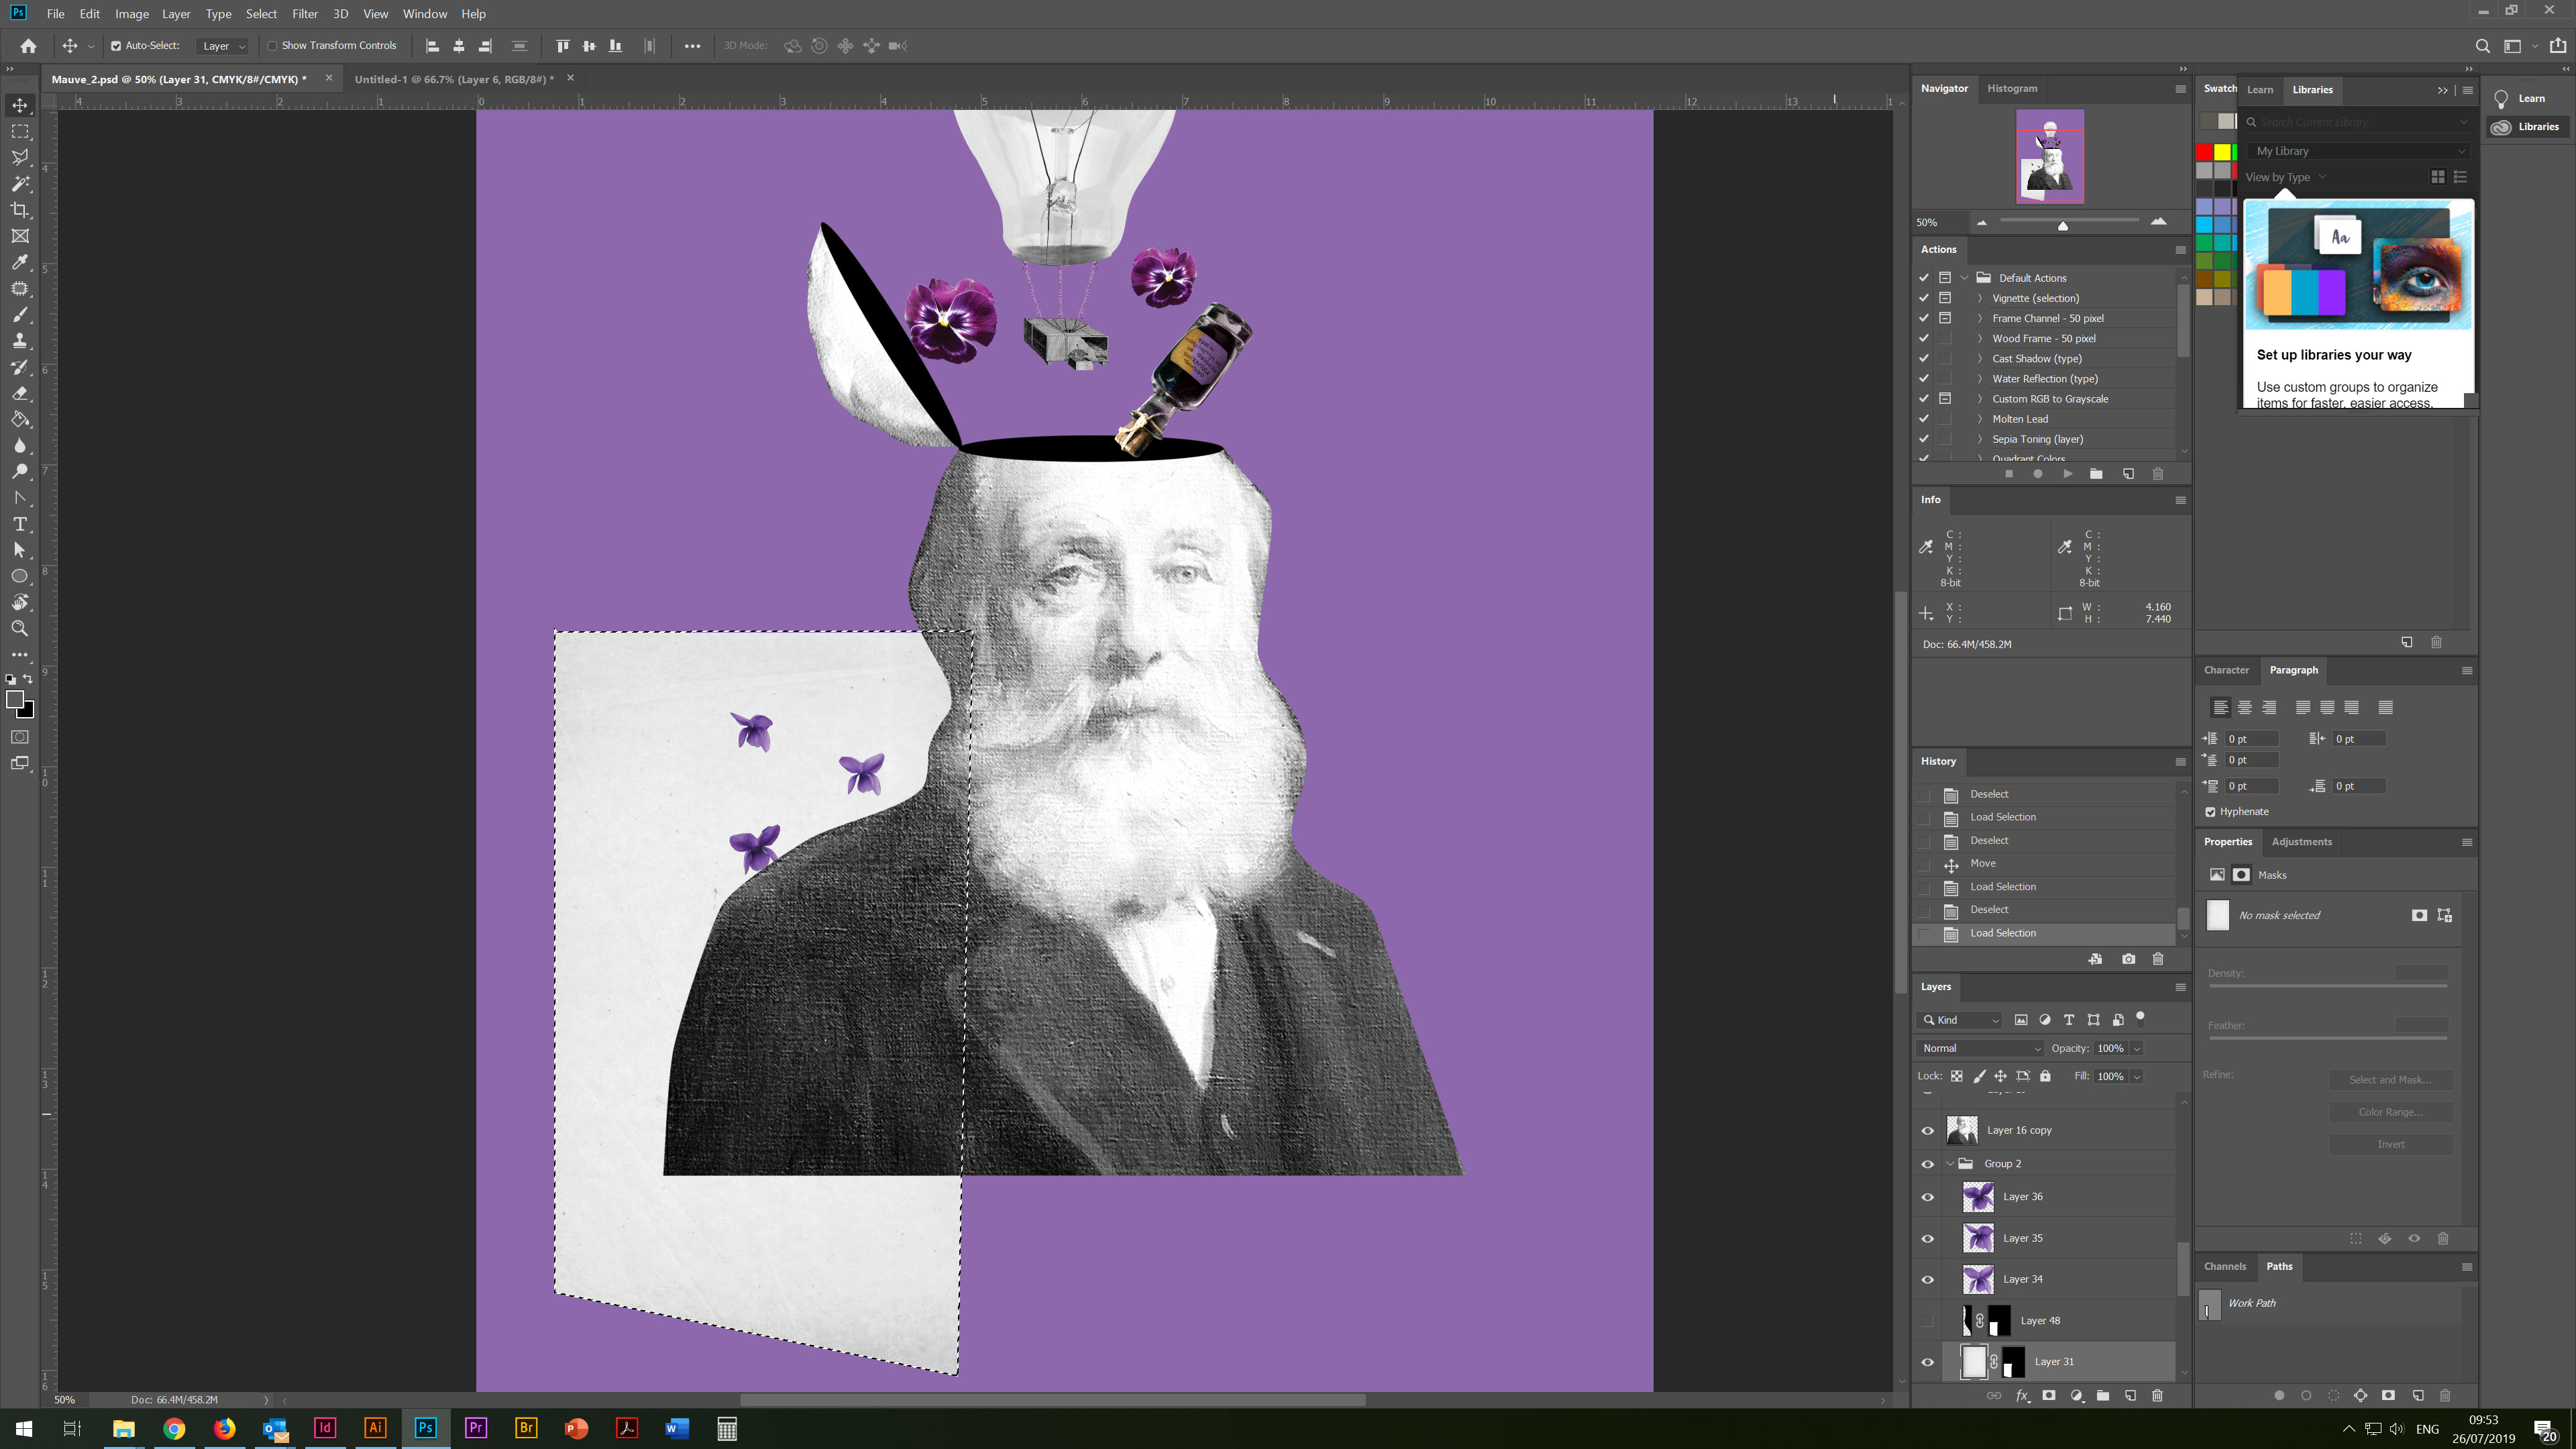Open the blend mode Normal dropdown
This screenshot has height=1449, width=2576.
point(1979,1048)
